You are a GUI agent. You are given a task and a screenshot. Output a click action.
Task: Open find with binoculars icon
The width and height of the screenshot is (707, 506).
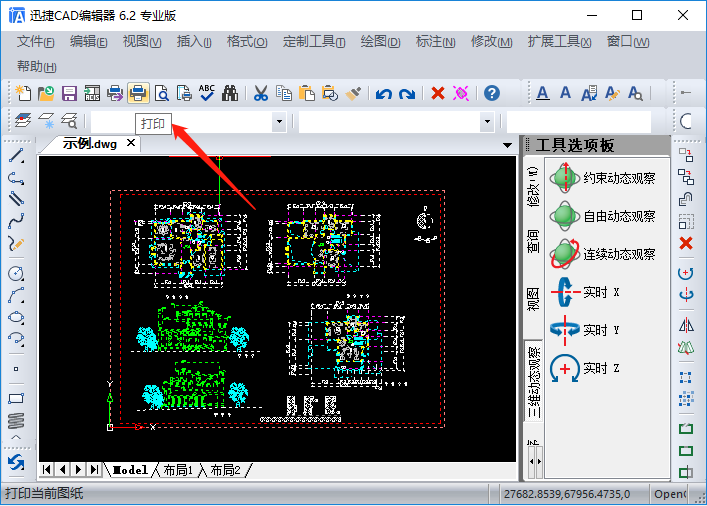(230, 93)
